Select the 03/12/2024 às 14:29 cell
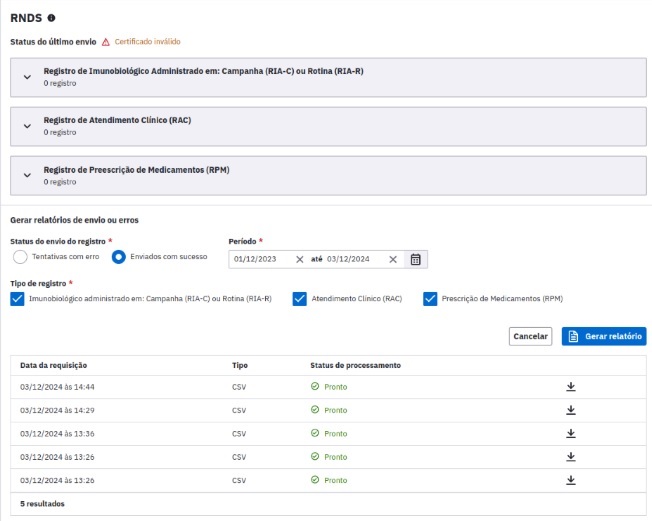Viewport: 652px width, 521px height. coord(57,410)
